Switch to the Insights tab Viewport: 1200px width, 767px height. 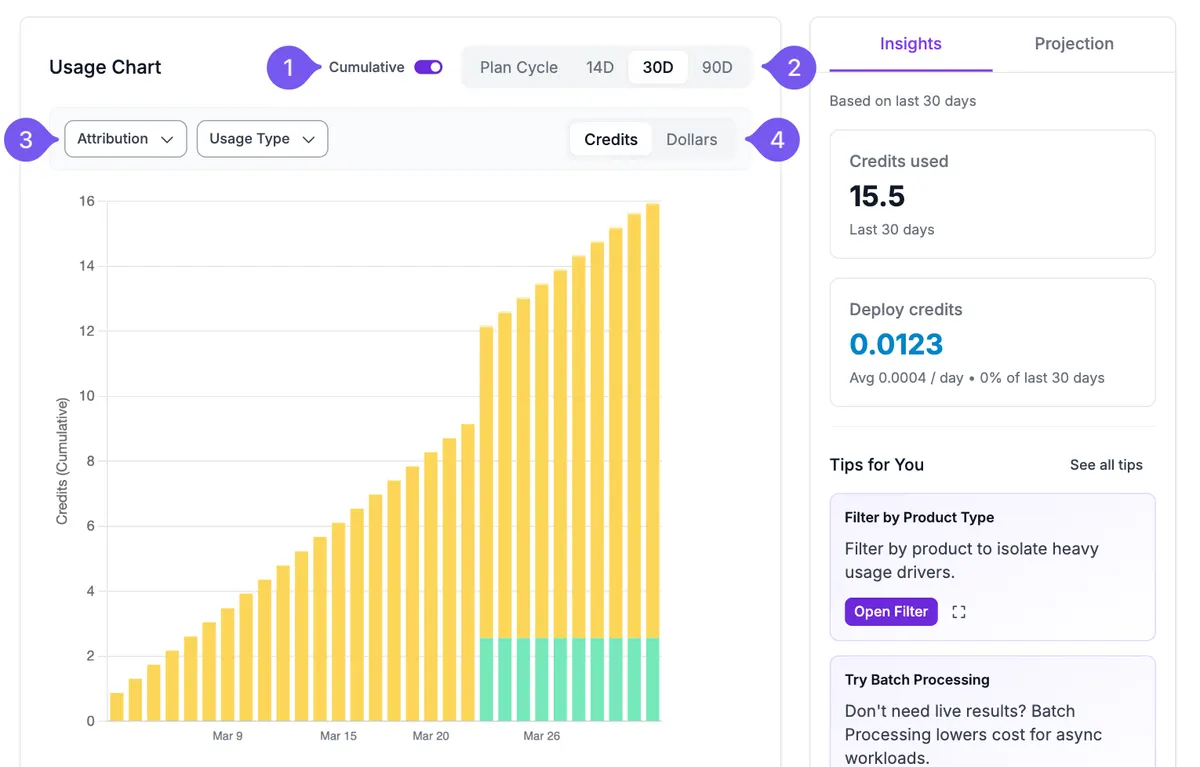pyautogui.click(x=911, y=44)
